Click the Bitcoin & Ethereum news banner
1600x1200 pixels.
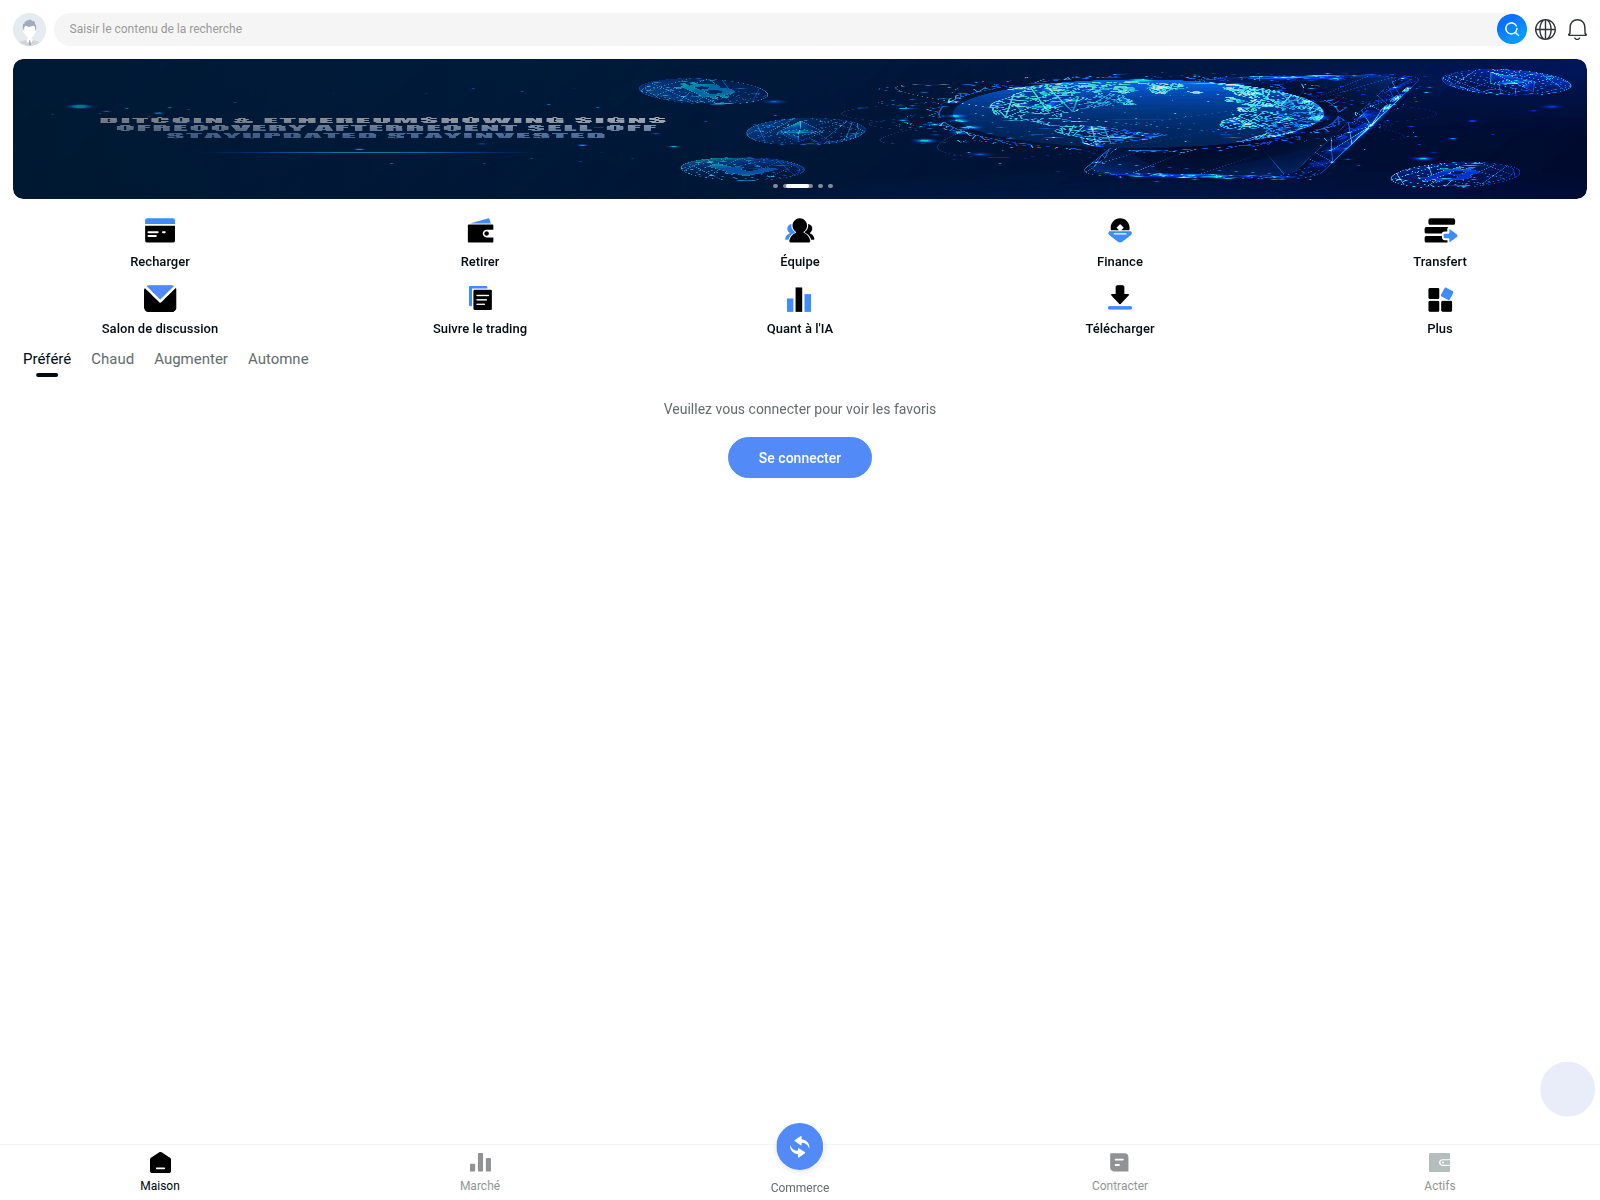point(800,129)
